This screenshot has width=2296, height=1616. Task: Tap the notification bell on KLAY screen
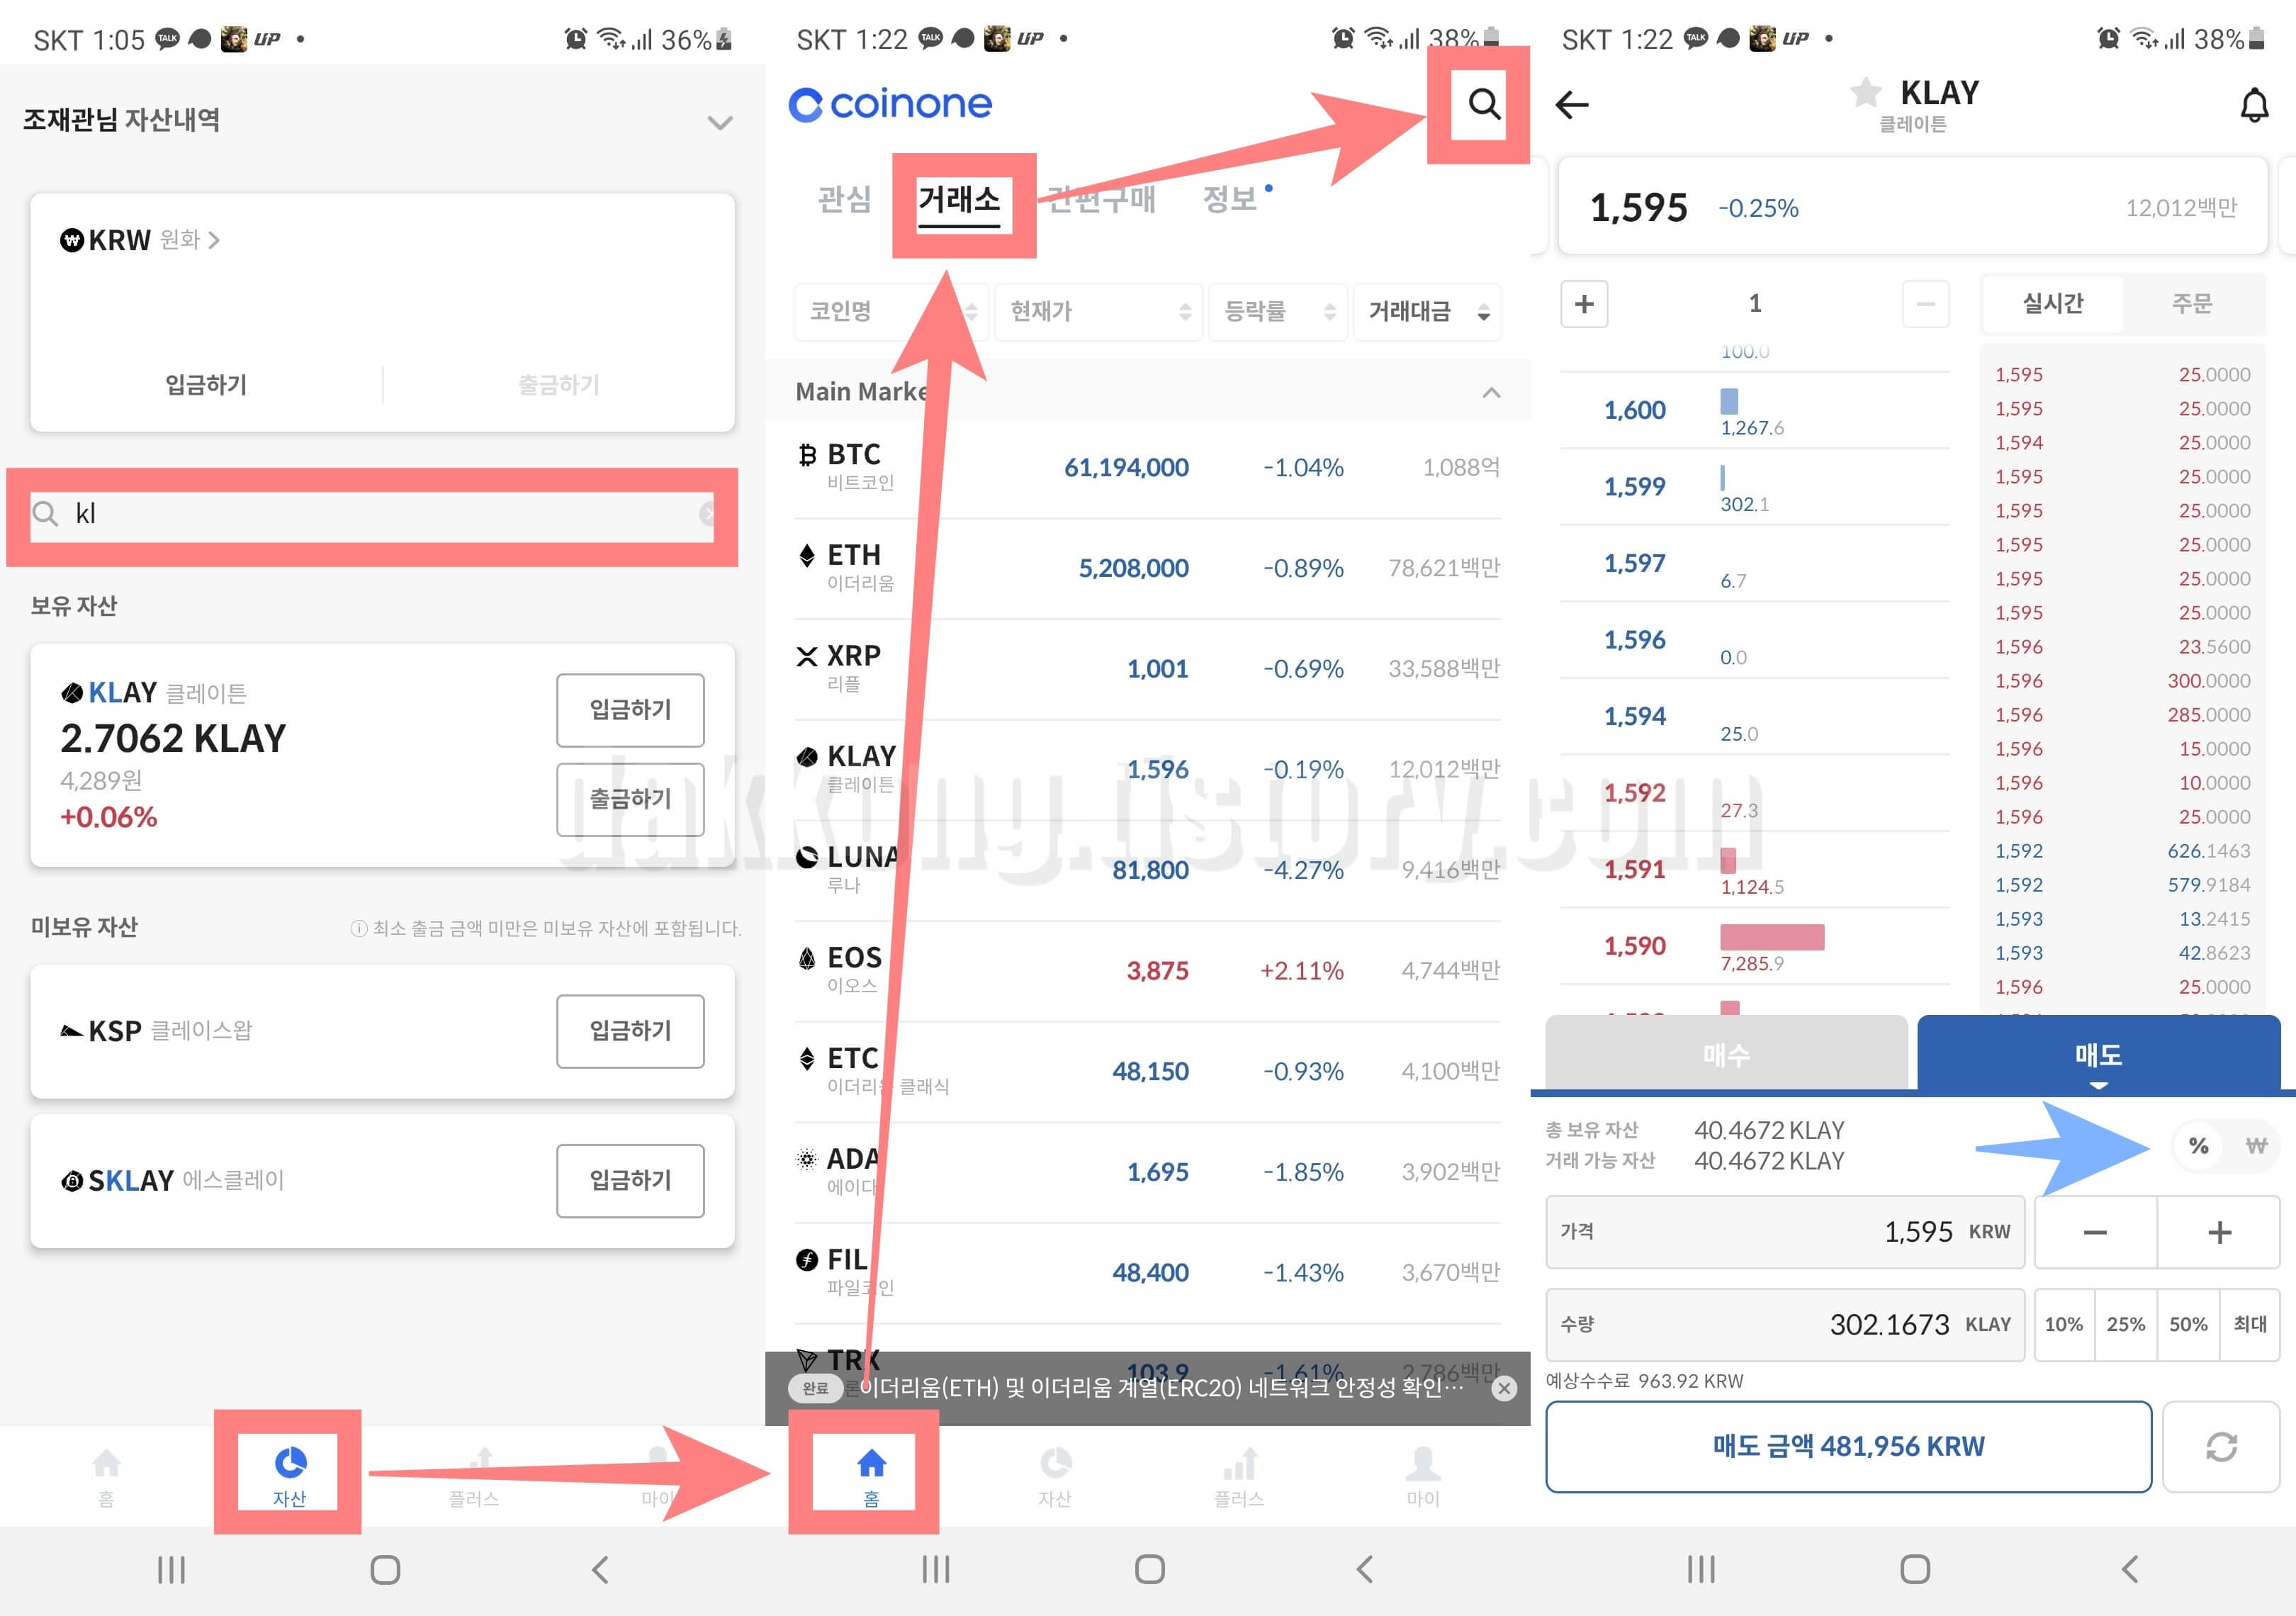point(2254,104)
